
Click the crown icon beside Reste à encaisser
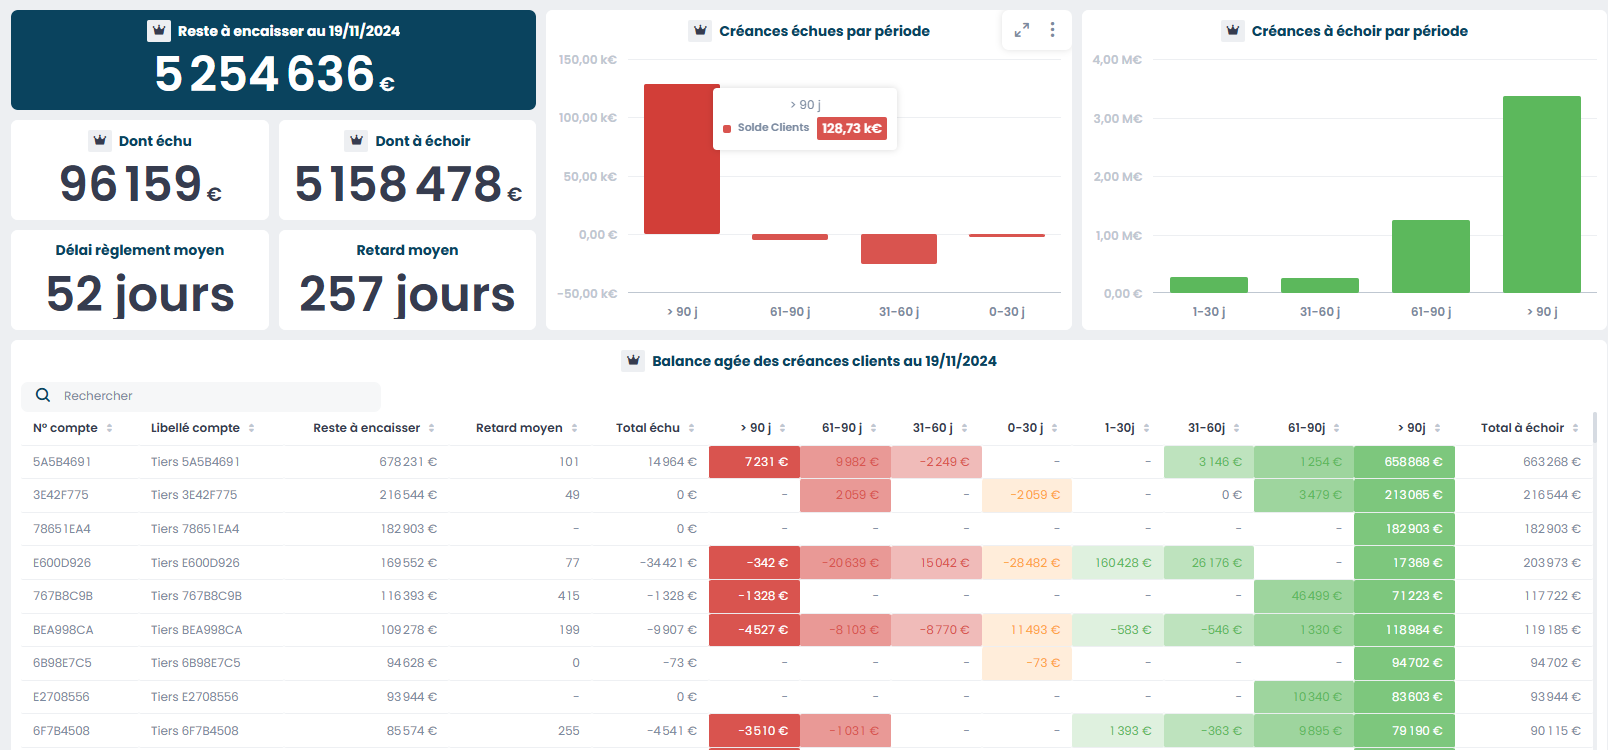(x=159, y=31)
